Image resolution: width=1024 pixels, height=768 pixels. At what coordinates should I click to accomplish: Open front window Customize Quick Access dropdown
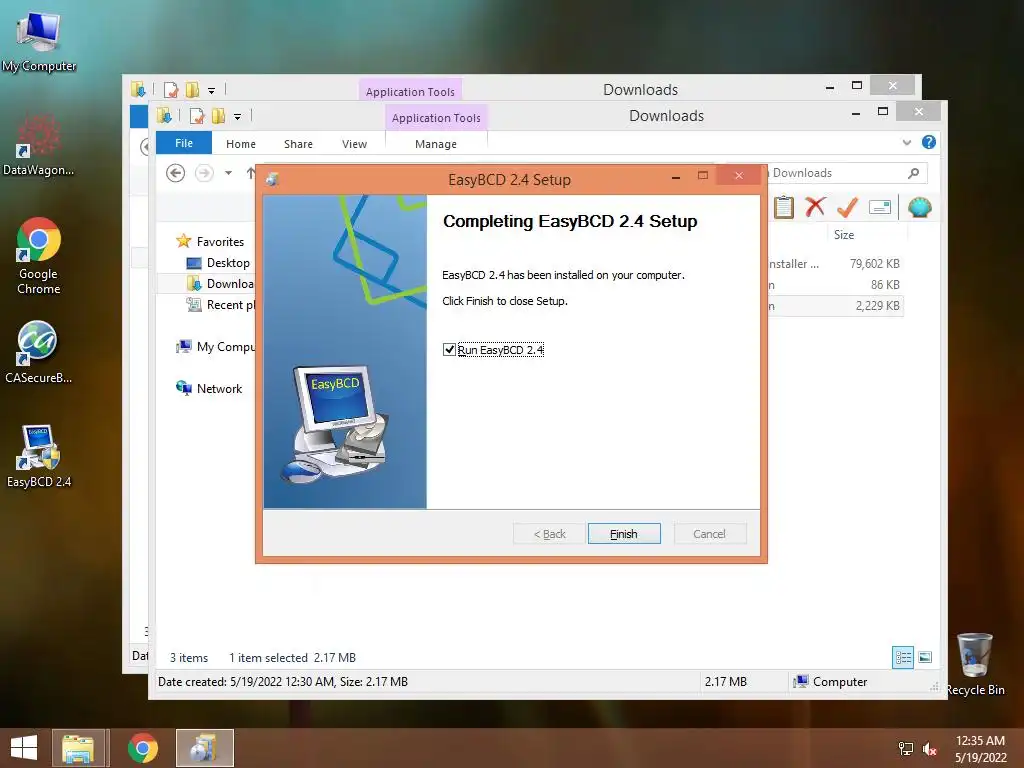point(237,117)
